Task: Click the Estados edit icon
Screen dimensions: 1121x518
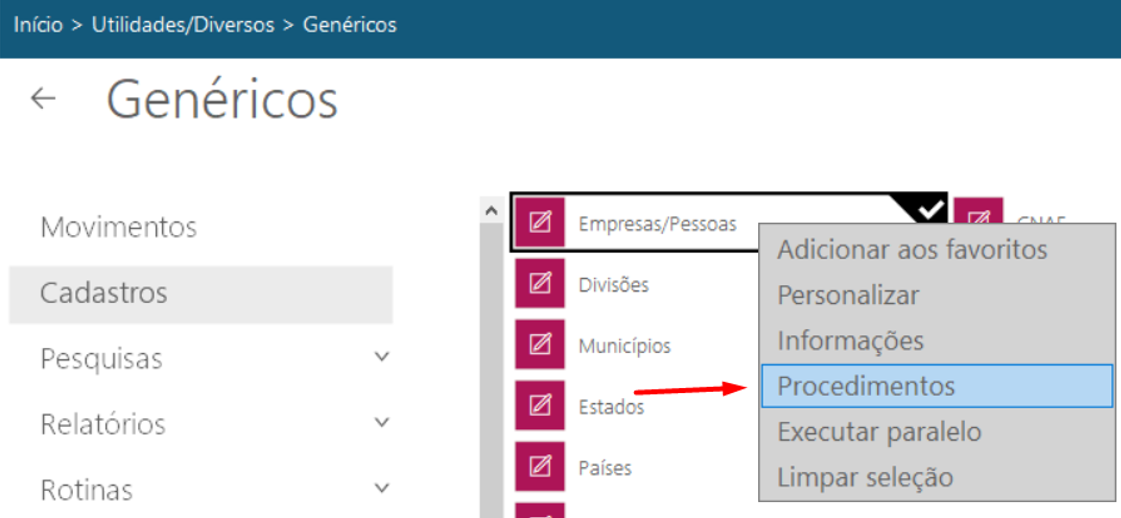Action: click(x=540, y=406)
